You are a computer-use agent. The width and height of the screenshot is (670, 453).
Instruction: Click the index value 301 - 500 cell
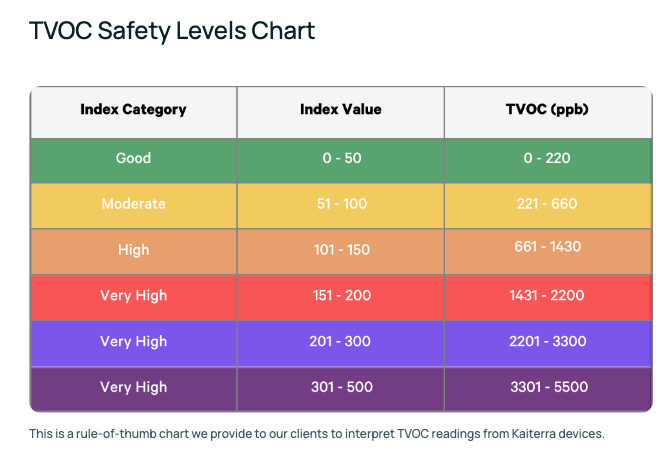coord(341,389)
